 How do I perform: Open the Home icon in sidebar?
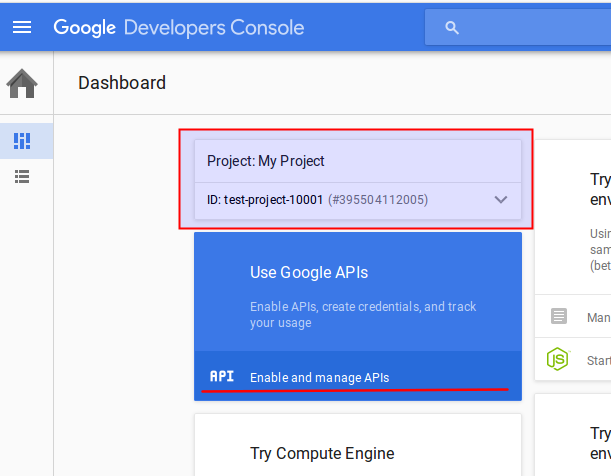[x=22, y=83]
